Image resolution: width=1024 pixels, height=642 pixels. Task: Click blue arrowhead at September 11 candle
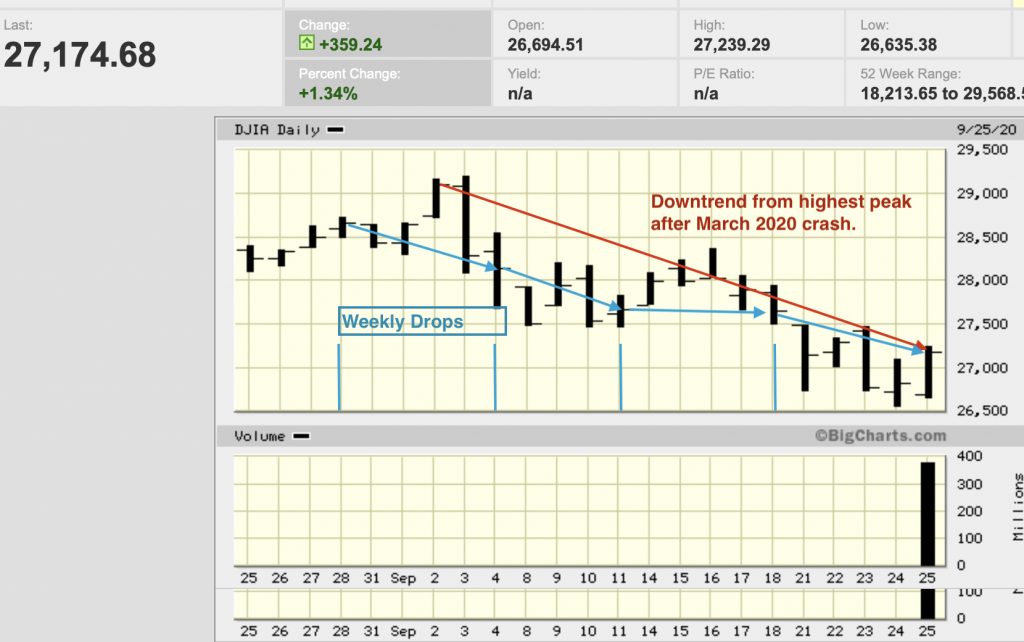click(619, 308)
